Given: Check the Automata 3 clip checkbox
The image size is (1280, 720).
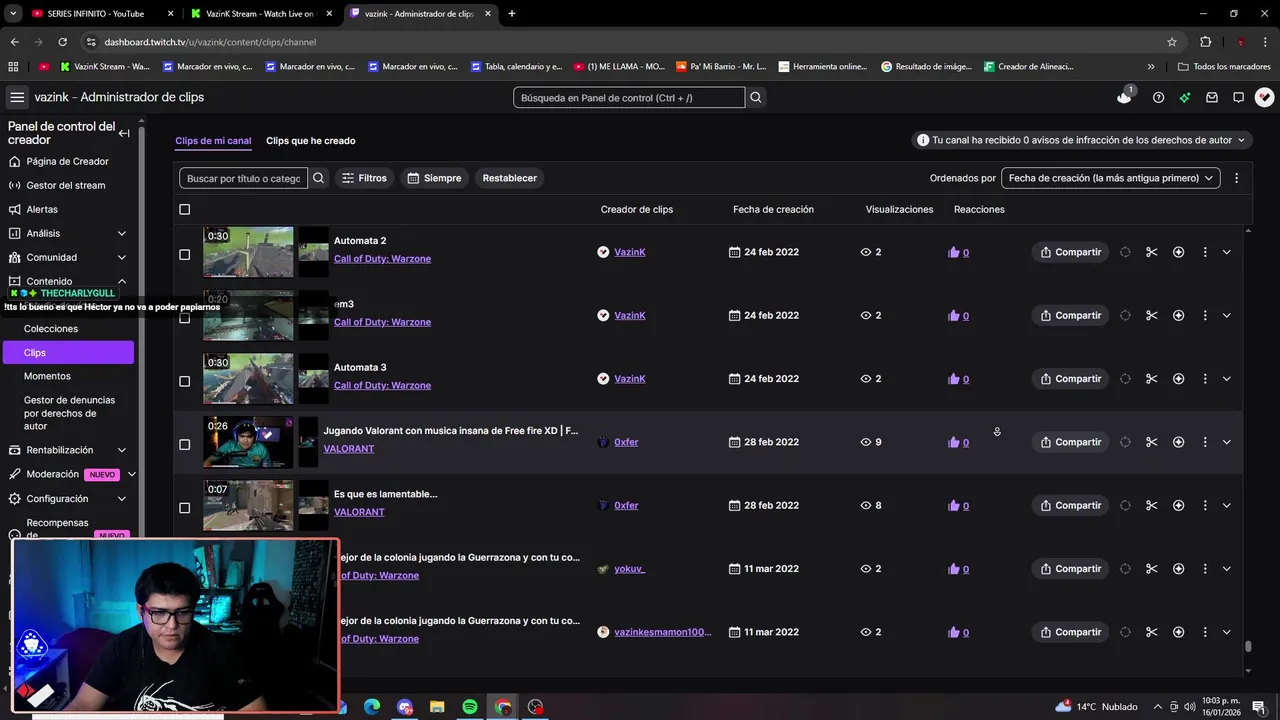Looking at the screenshot, I should (x=184, y=381).
